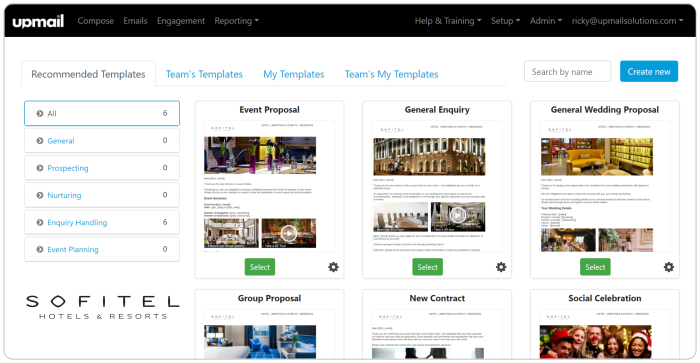The height and width of the screenshot is (363, 700).
Task: Switch to Team's Templates tab
Action: point(204,74)
